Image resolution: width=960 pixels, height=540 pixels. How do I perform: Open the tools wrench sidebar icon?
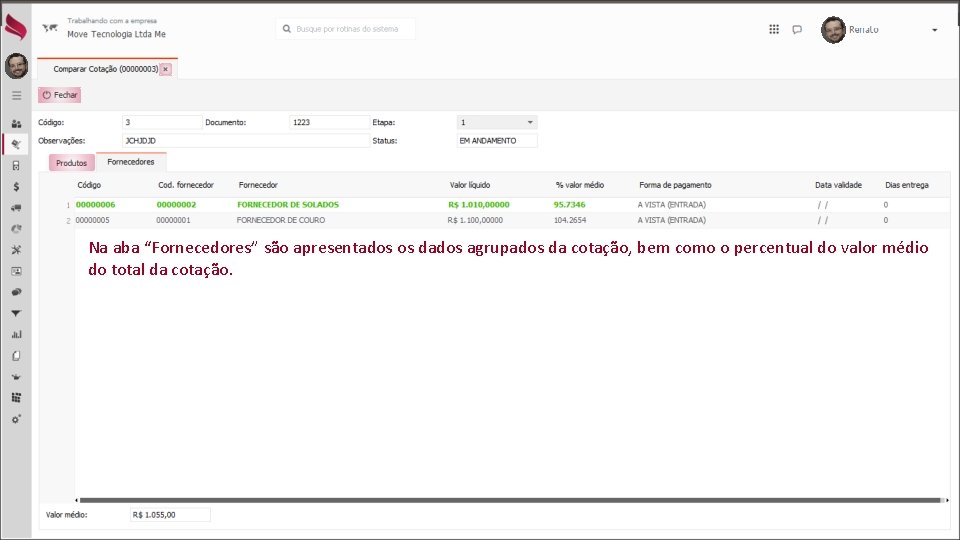point(17,250)
